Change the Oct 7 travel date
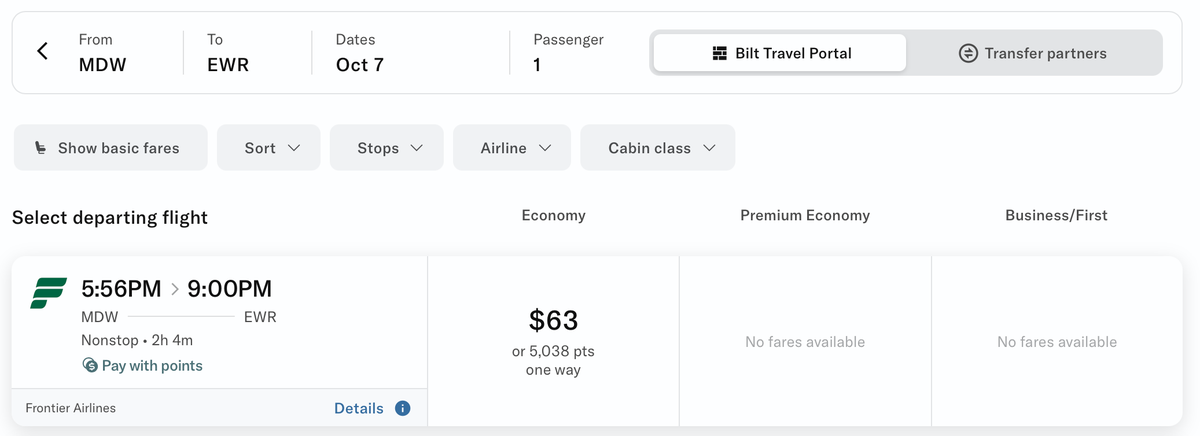1200x436 pixels. (360, 53)
